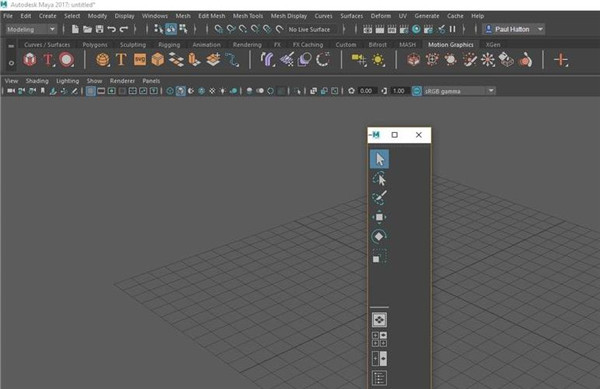The width and height of the screenshot is (600, 389).
Task: Toggle smooth shade all in panel toolbar
Action: pyautogui.click(x=180, y=91)
